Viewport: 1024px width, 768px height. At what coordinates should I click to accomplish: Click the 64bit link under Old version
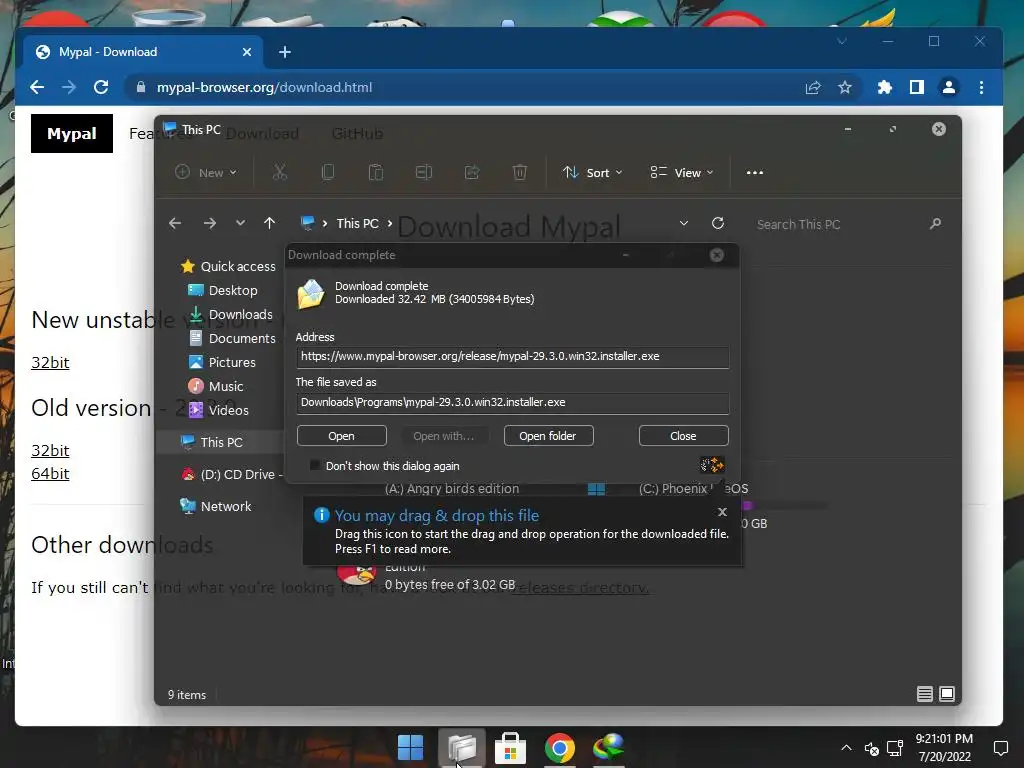click(50, 473)
